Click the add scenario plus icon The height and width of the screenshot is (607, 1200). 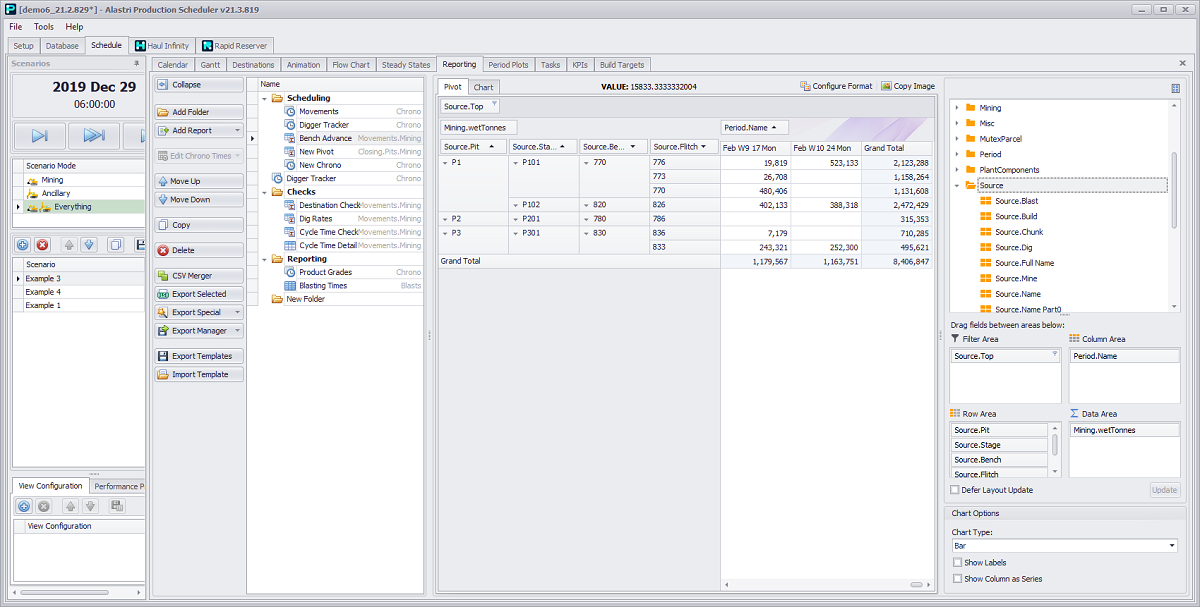point(23,244)
